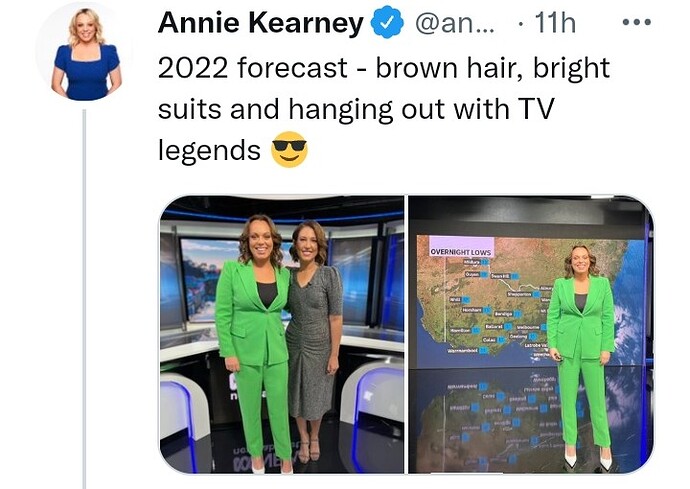
Task: Click the sunglasses emoji after legends
Action: coord(289,149)
